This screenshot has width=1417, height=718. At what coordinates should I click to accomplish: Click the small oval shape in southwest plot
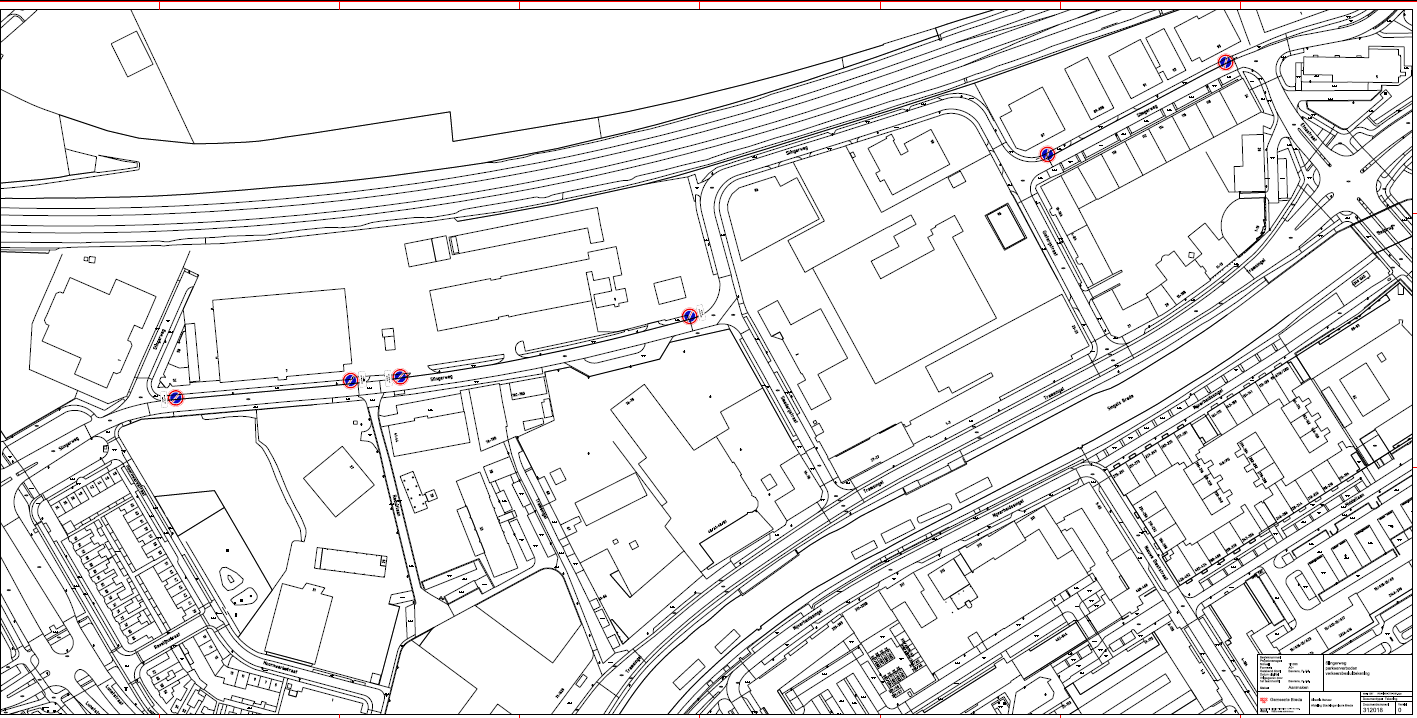(231, 578)
